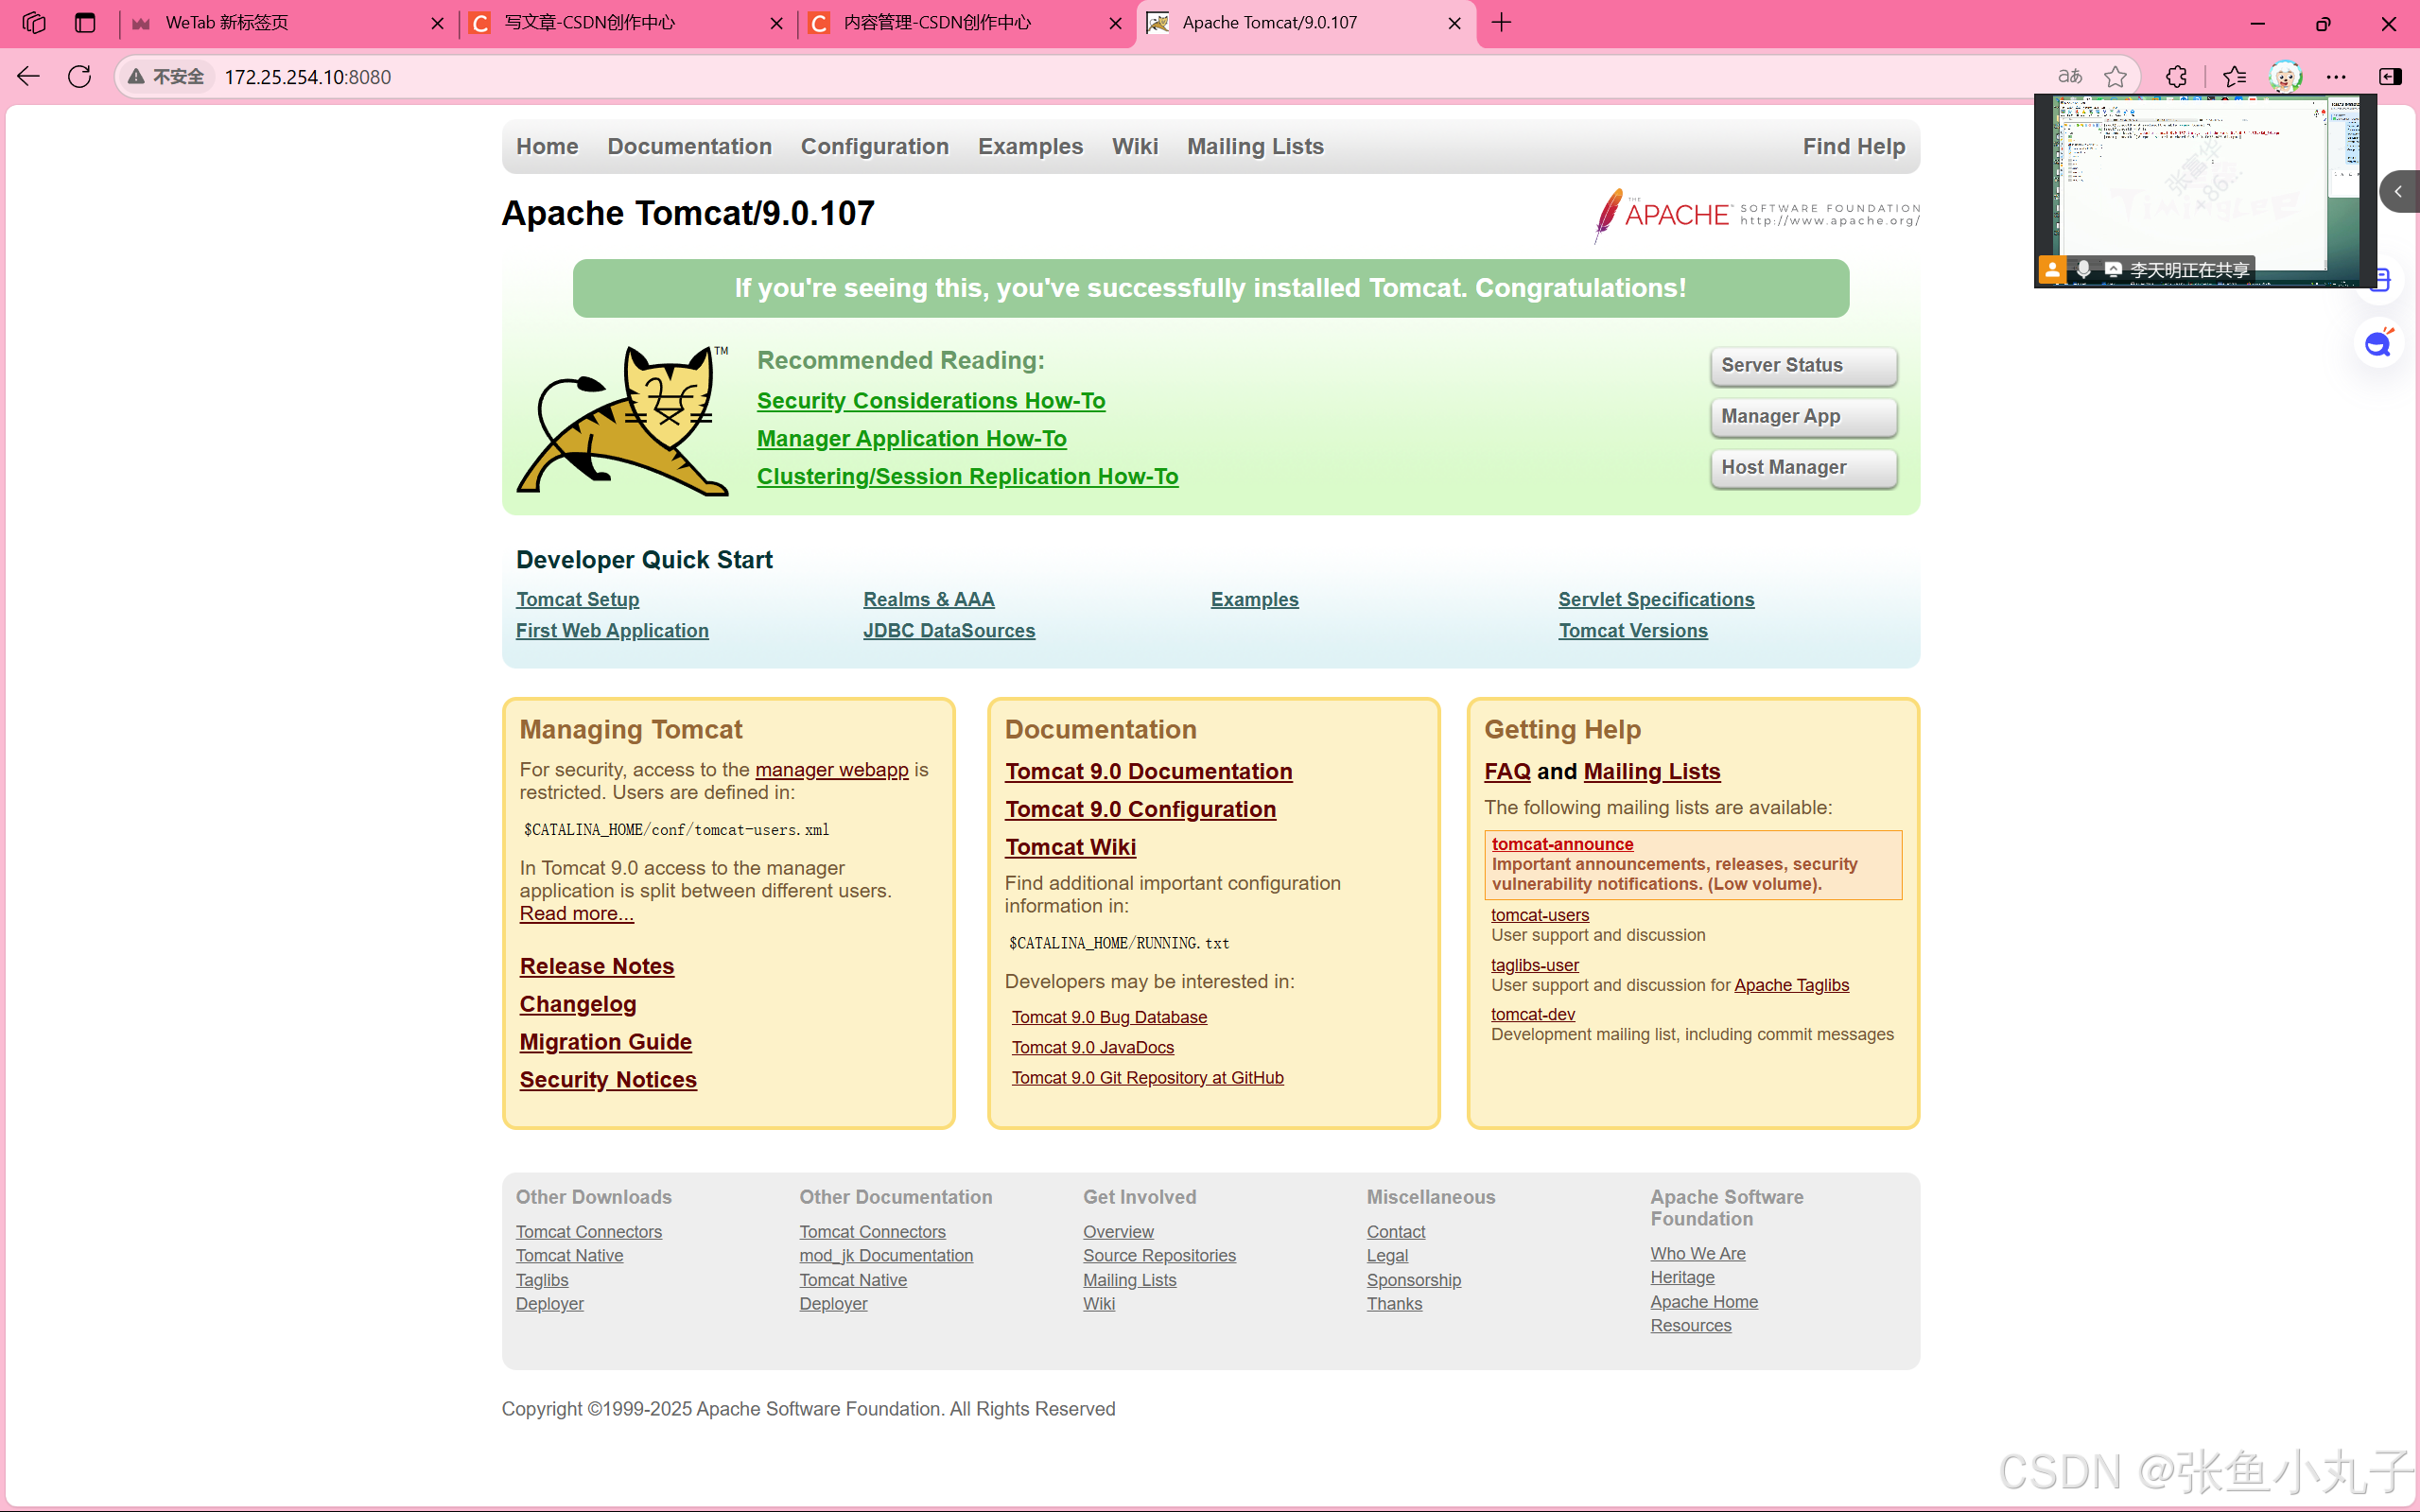Open the Tomcat Setup link

(578, 599)
